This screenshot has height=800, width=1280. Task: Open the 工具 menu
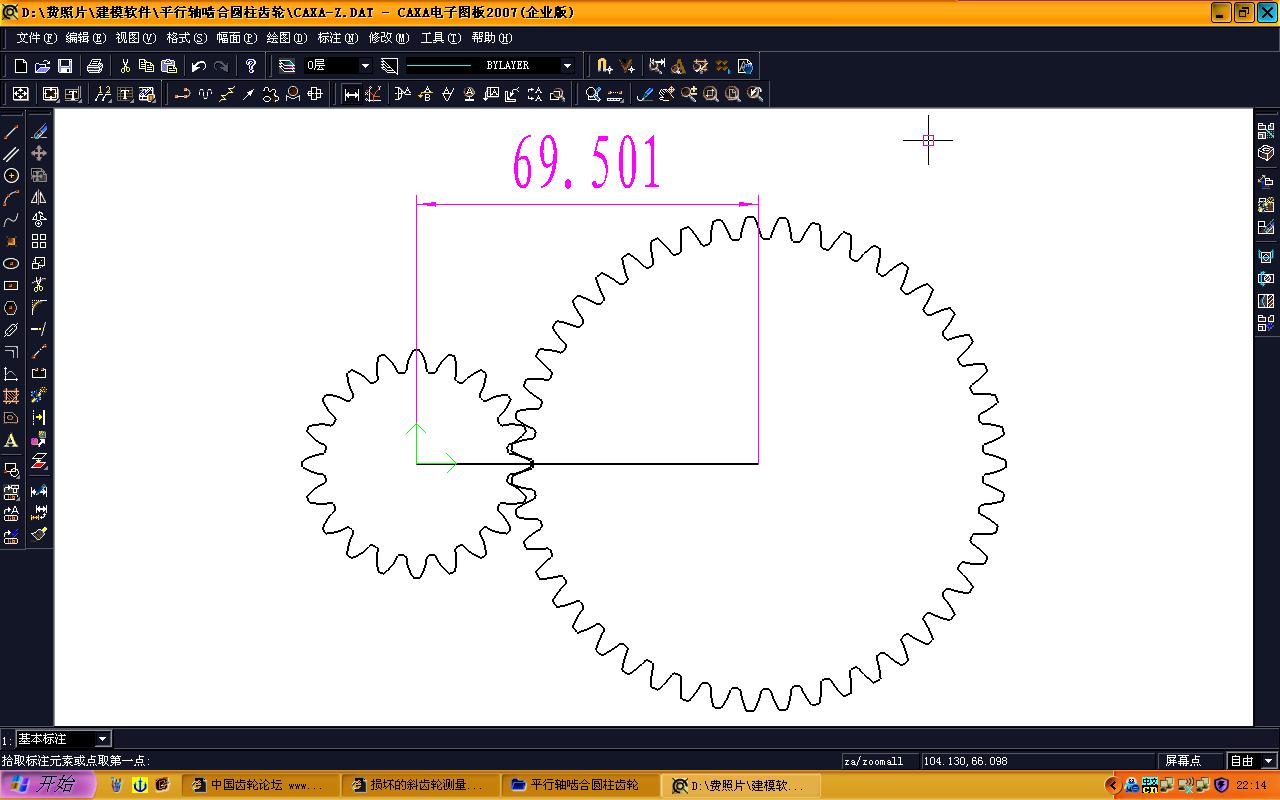(x=441, y=38)
